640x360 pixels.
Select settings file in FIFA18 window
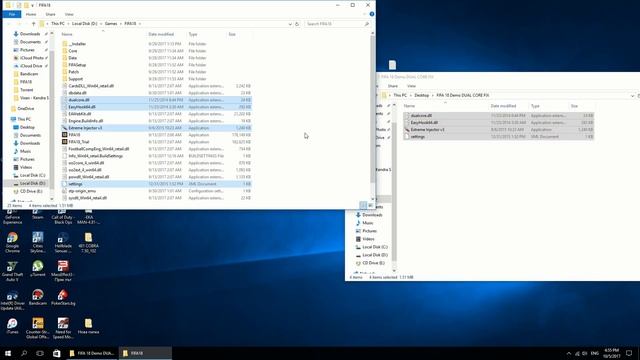click(x=156, y=184)
